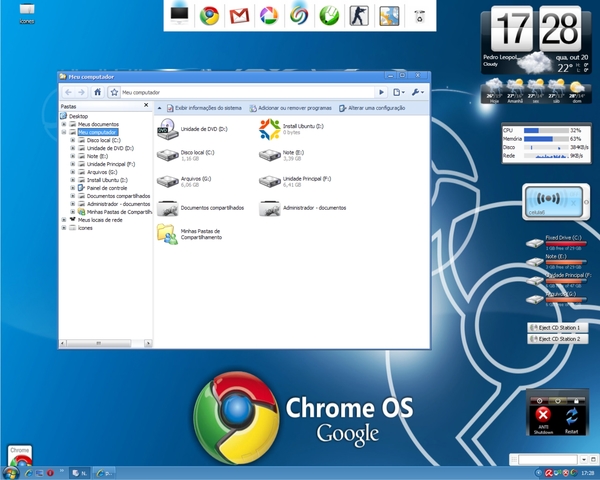Collapse the Meu computador tree node
Viewport: 600px width, 480px height.
click(64, 132)
